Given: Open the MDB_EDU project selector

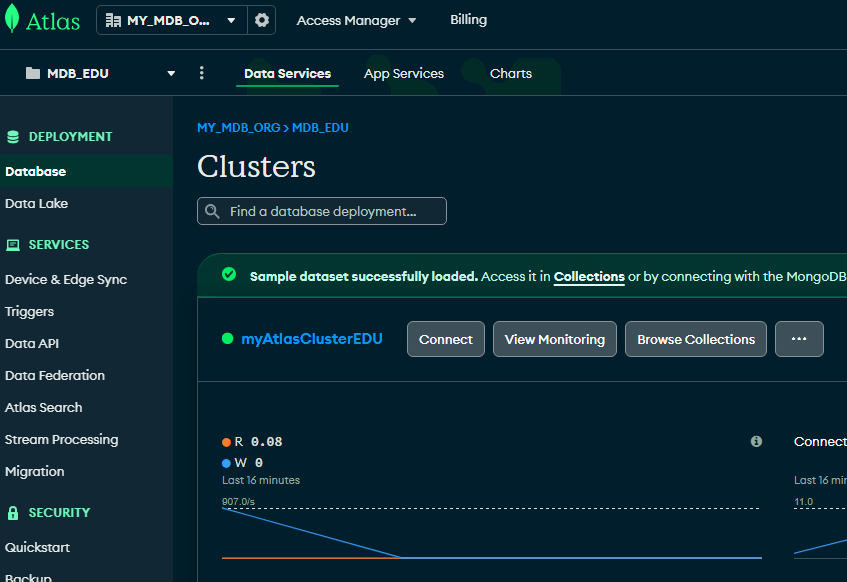Looking at the screenshot, I should (100, 73).
